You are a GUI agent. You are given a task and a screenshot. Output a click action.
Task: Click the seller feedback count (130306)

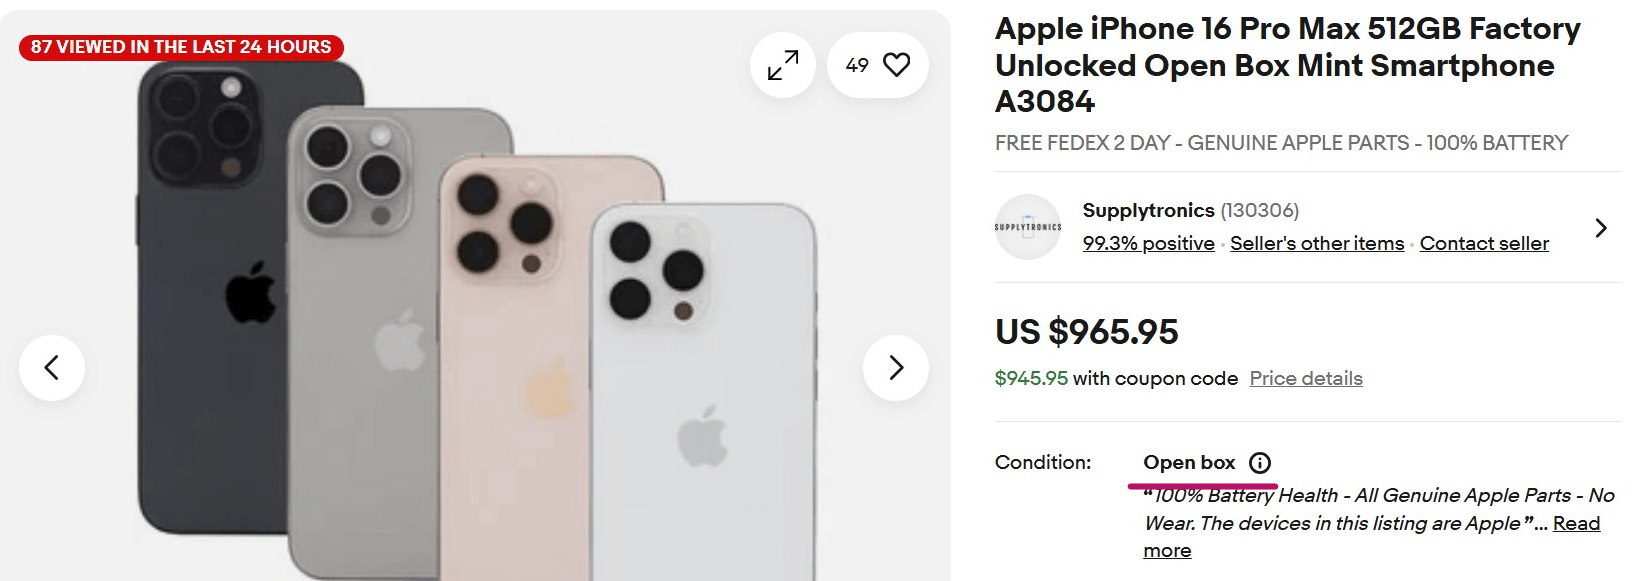pos(1259,210)
